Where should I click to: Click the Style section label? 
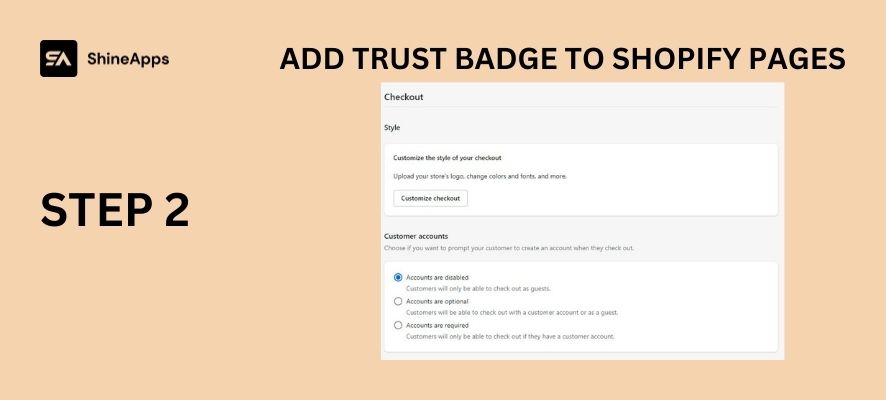392,128
